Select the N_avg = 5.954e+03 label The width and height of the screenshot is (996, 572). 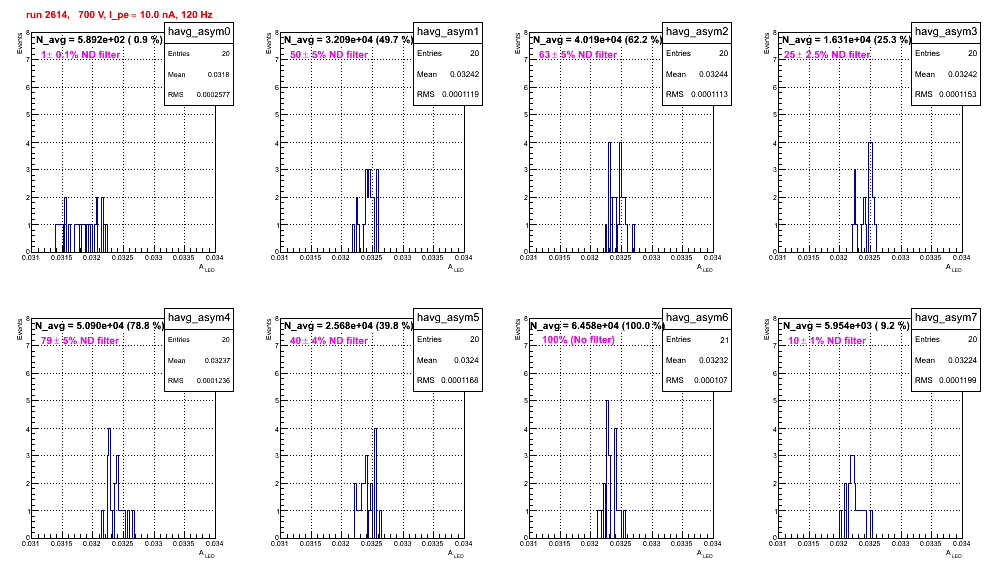point(846,326)
